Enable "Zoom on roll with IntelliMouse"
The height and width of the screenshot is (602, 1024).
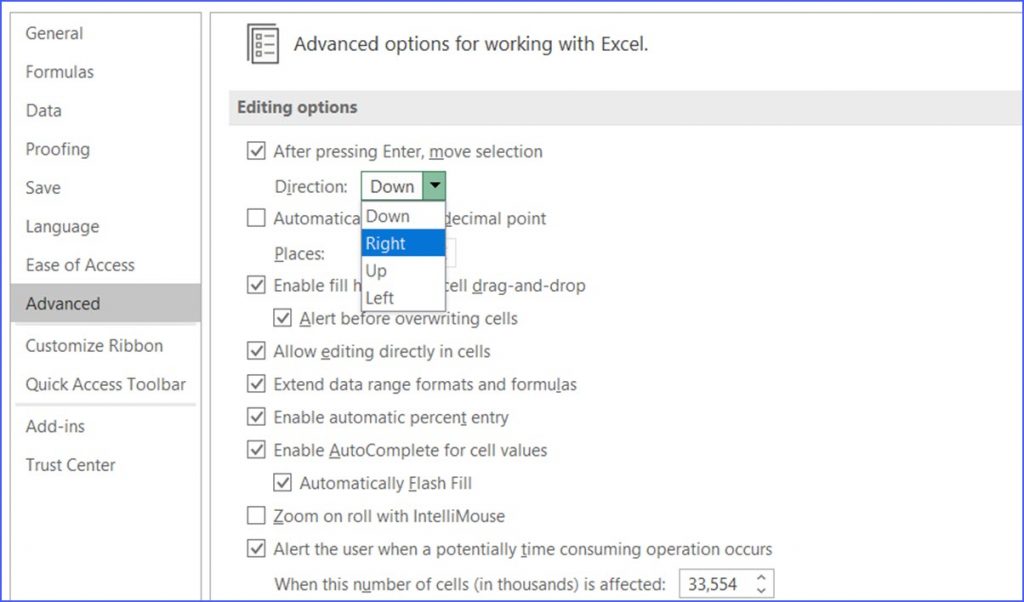coord(257,516)
